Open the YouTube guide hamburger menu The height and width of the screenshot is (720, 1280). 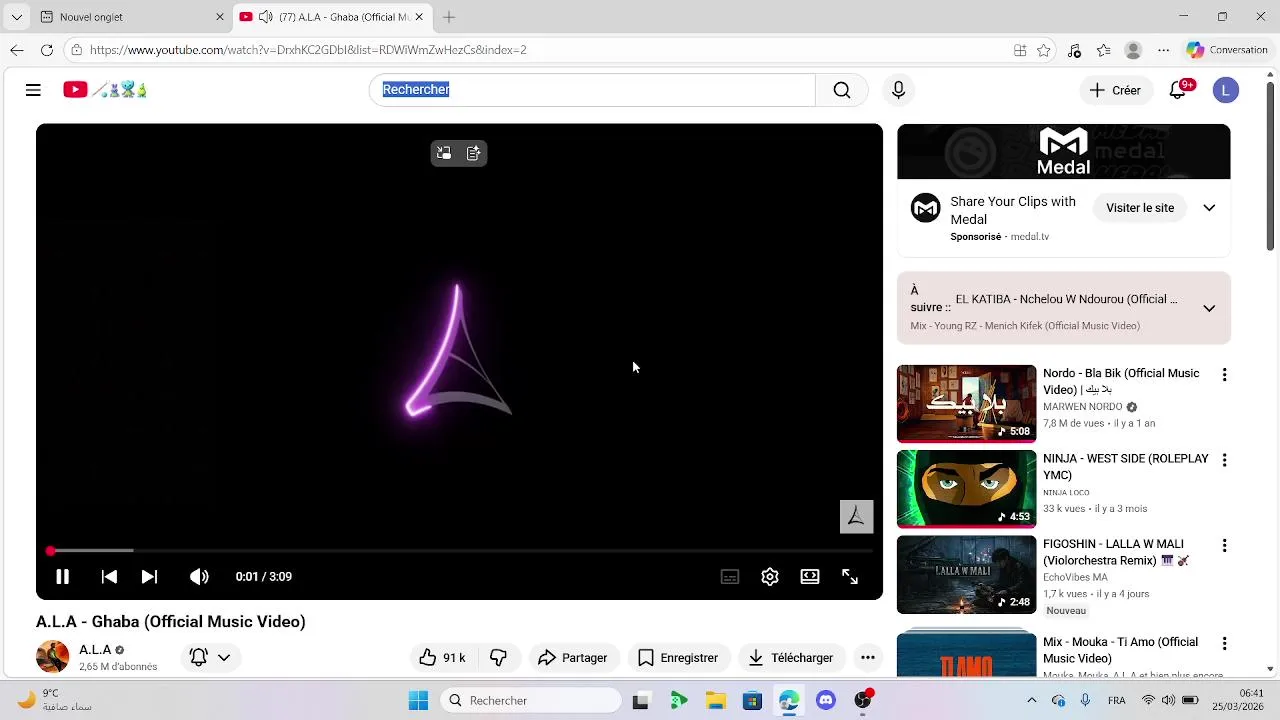pyautogui.click(x=33, y=90)
